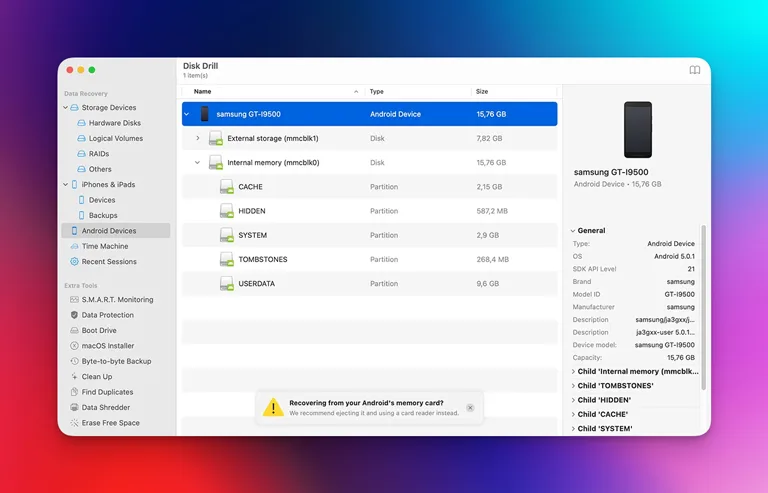Image resolution: width=768 pixels, height=493 pixels.
Task: Select the USERDATA partition row
Action: (369, 283)
